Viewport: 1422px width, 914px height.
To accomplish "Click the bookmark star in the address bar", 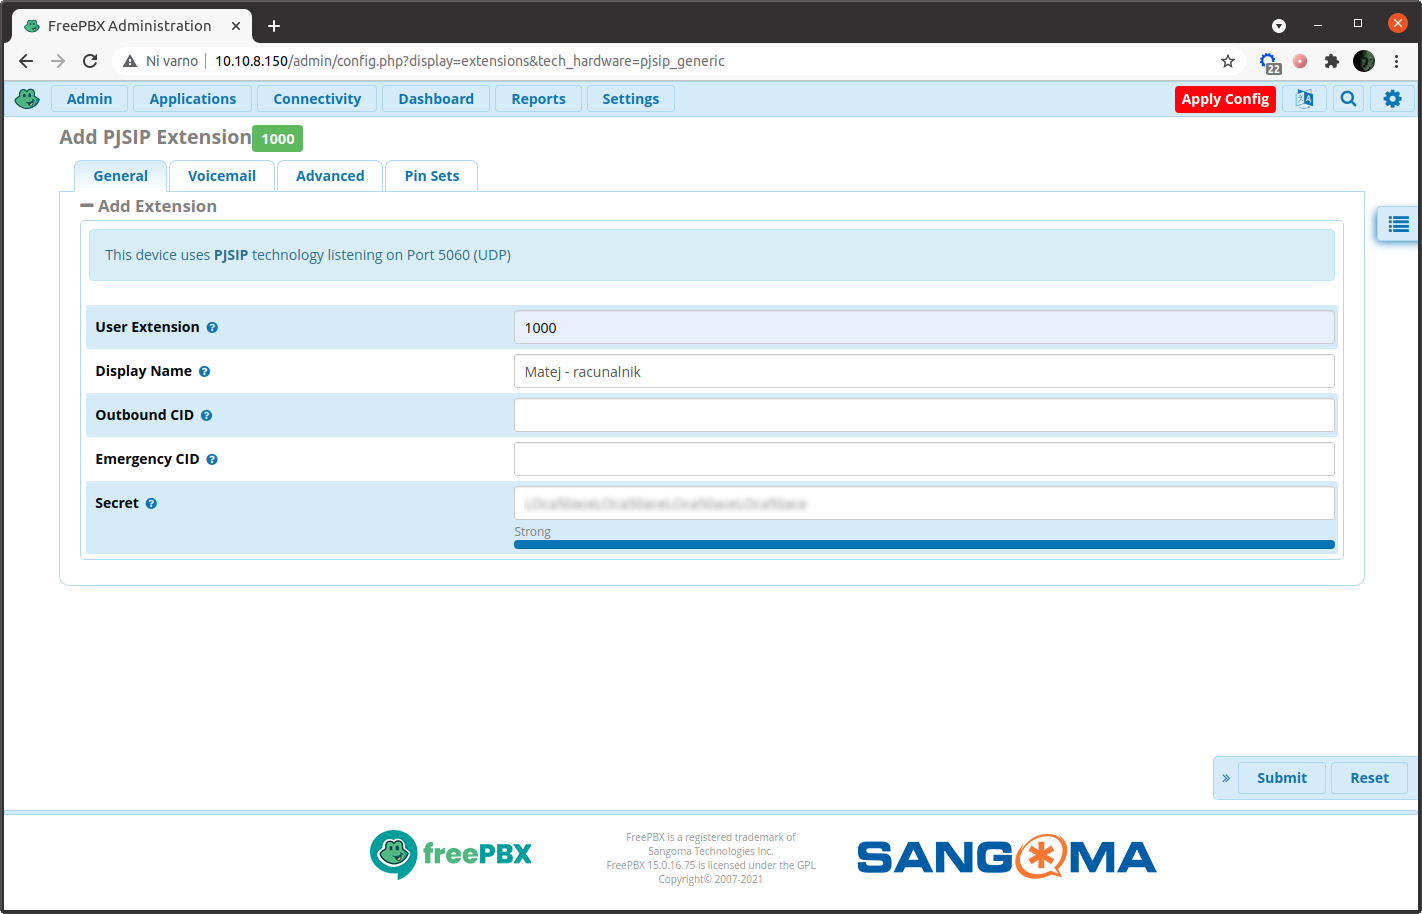I will [1228, 61].
